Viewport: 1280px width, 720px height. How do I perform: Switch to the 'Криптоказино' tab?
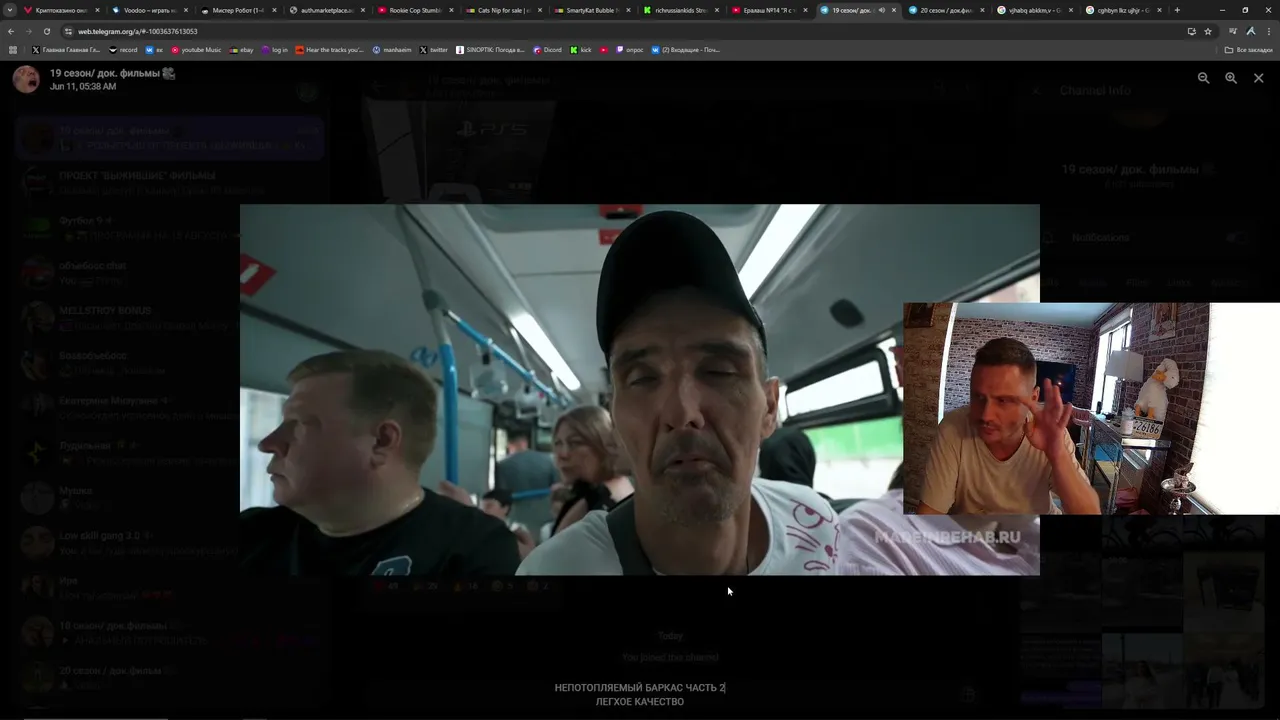pos(62,10)
